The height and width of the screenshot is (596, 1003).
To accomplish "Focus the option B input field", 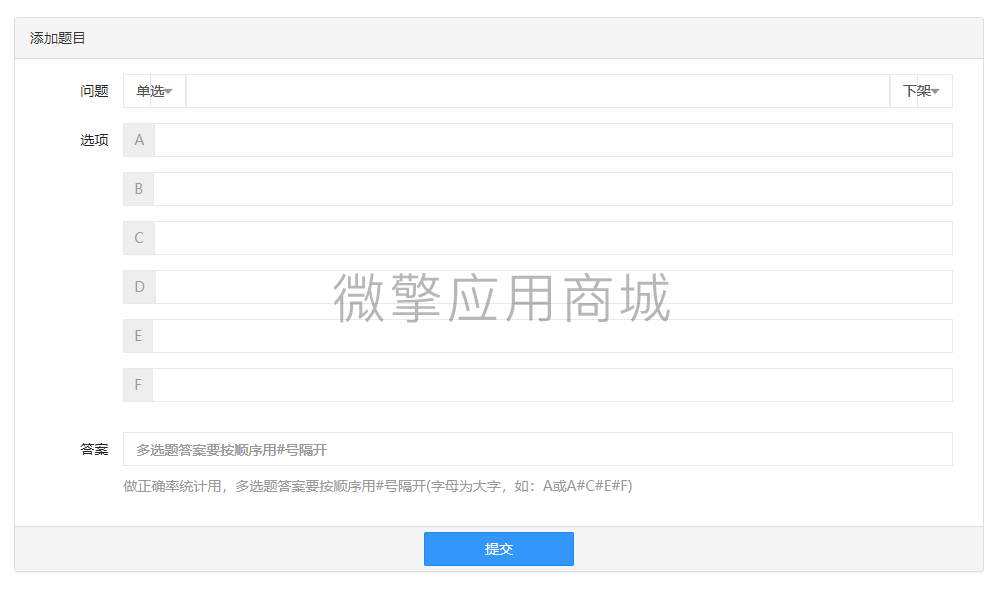I will tap(553, 189).
